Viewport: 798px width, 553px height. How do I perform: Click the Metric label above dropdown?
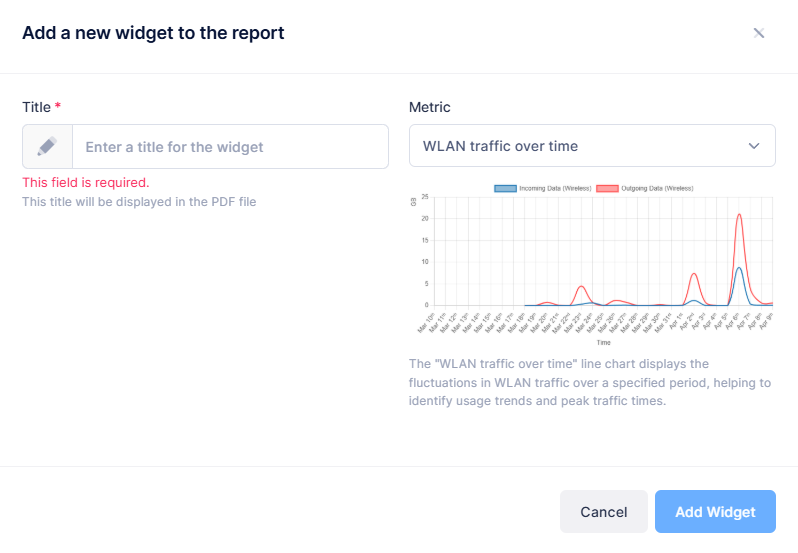click(430, 107)
